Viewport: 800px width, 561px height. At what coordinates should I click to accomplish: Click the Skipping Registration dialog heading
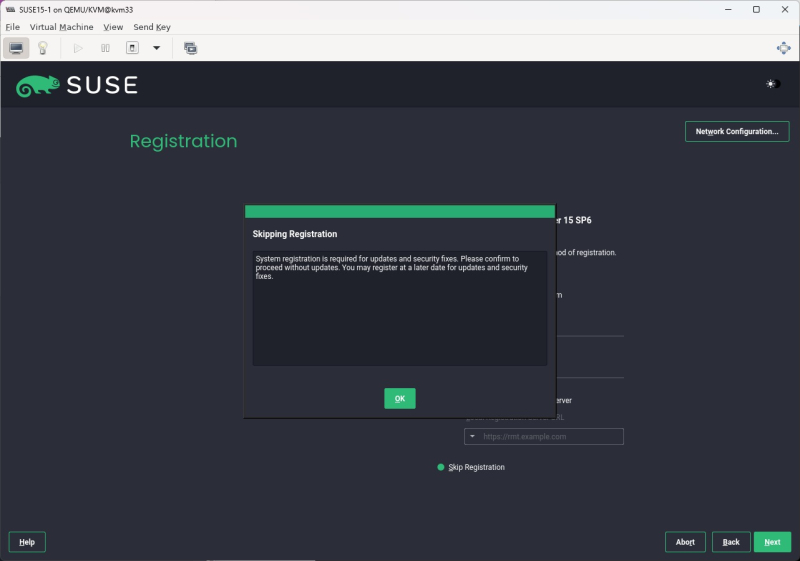pos(294,234)
